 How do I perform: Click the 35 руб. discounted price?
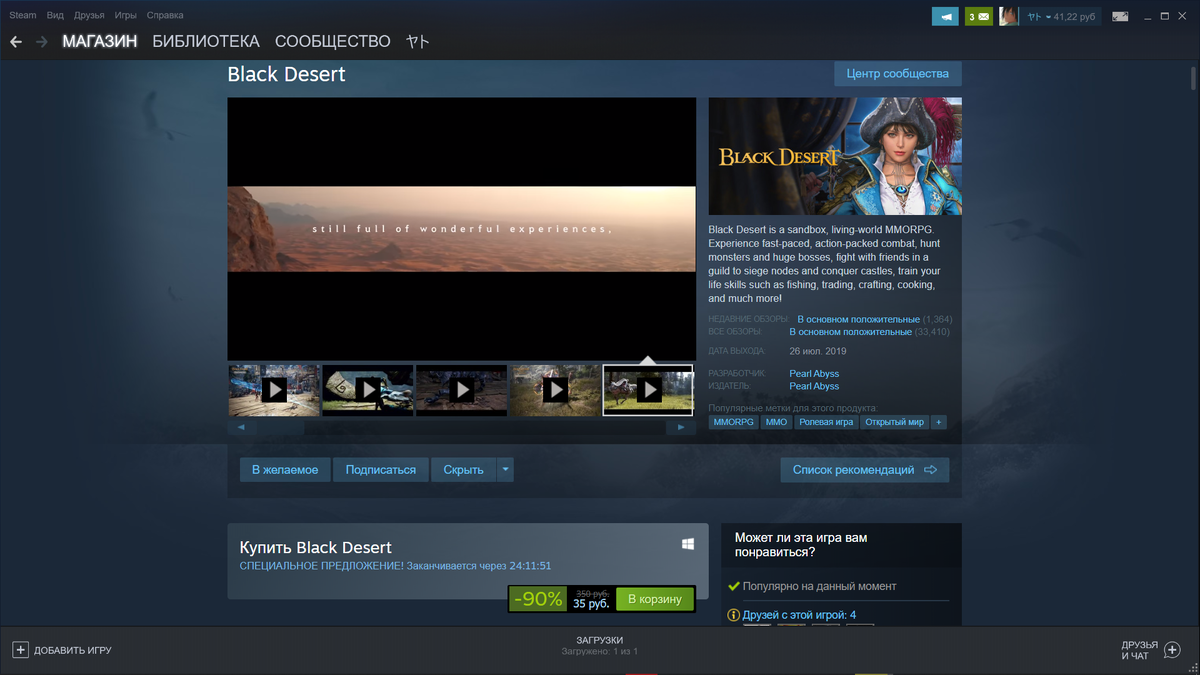(591, 604)
